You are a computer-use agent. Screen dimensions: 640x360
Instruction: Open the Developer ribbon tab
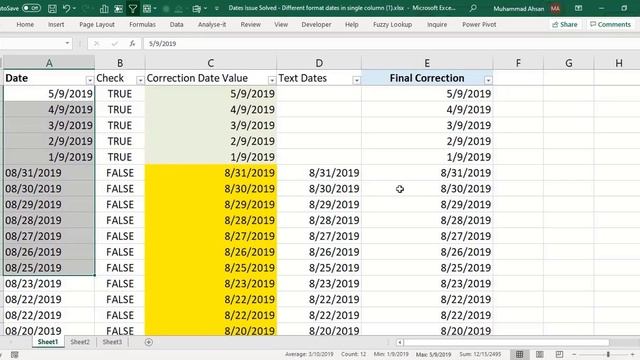point(316,24)
